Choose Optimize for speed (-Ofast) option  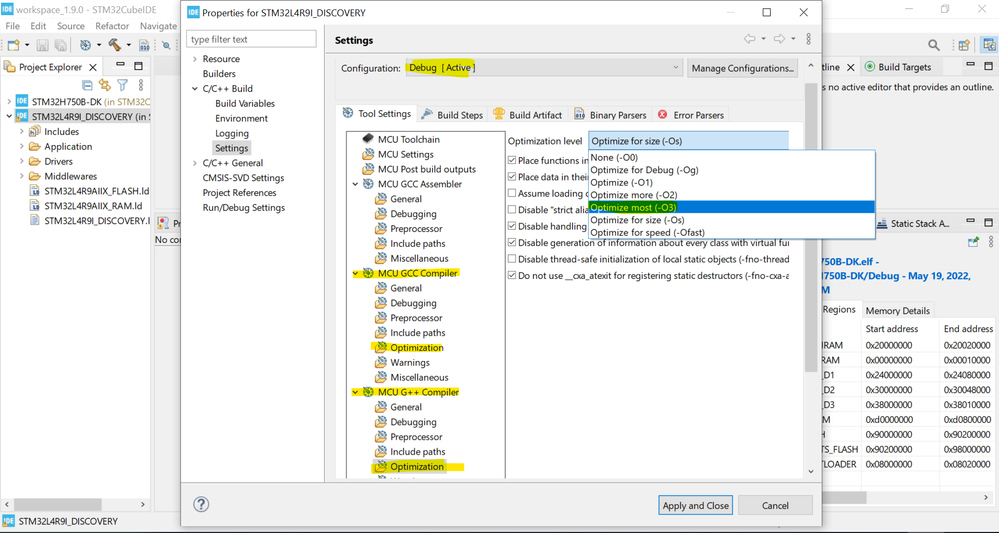click(731, 232)
